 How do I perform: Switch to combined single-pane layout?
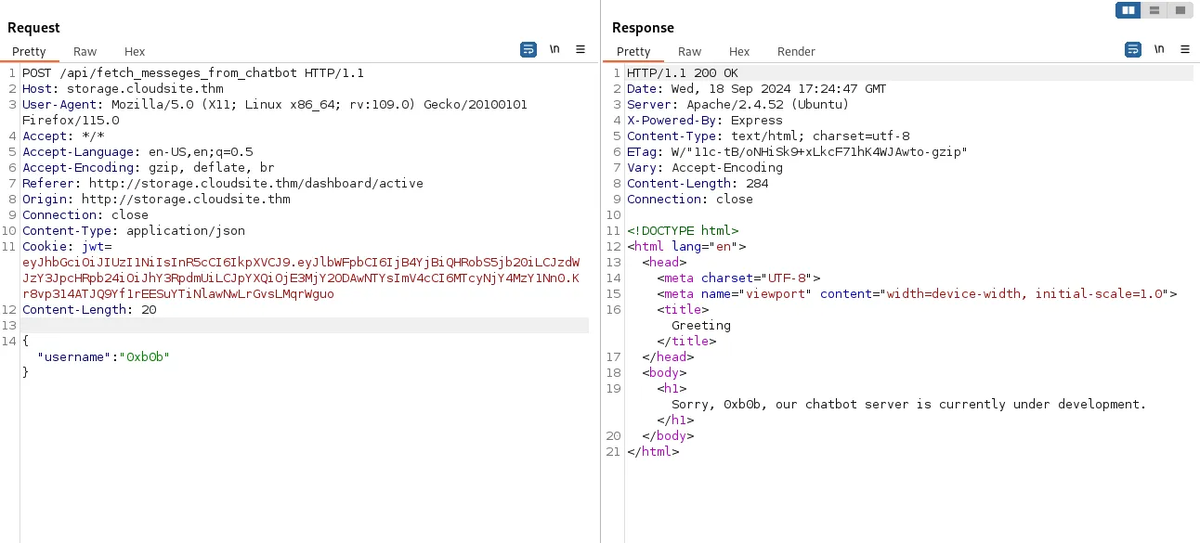(1181, 10)
